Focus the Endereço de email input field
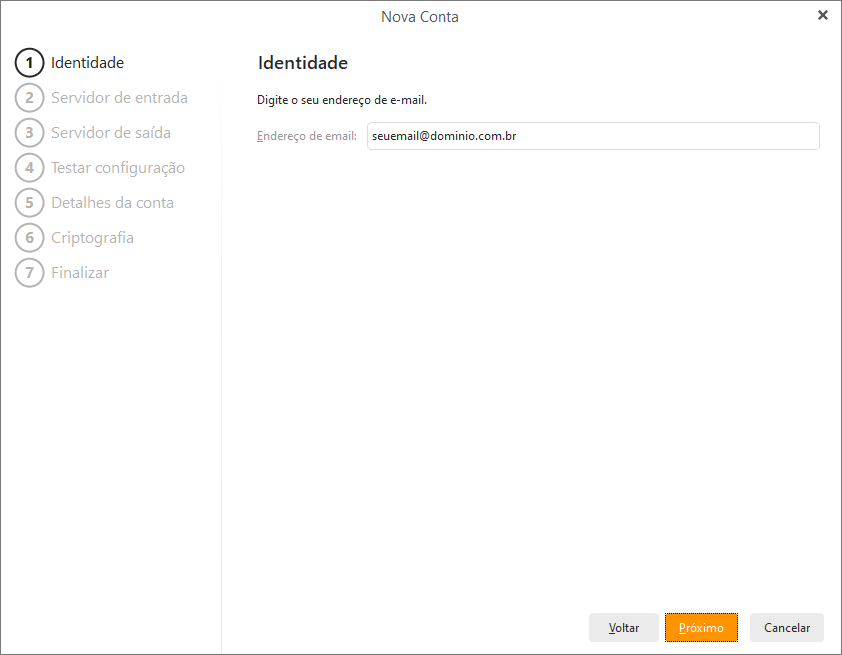842x655 pixels. [593, 136]
